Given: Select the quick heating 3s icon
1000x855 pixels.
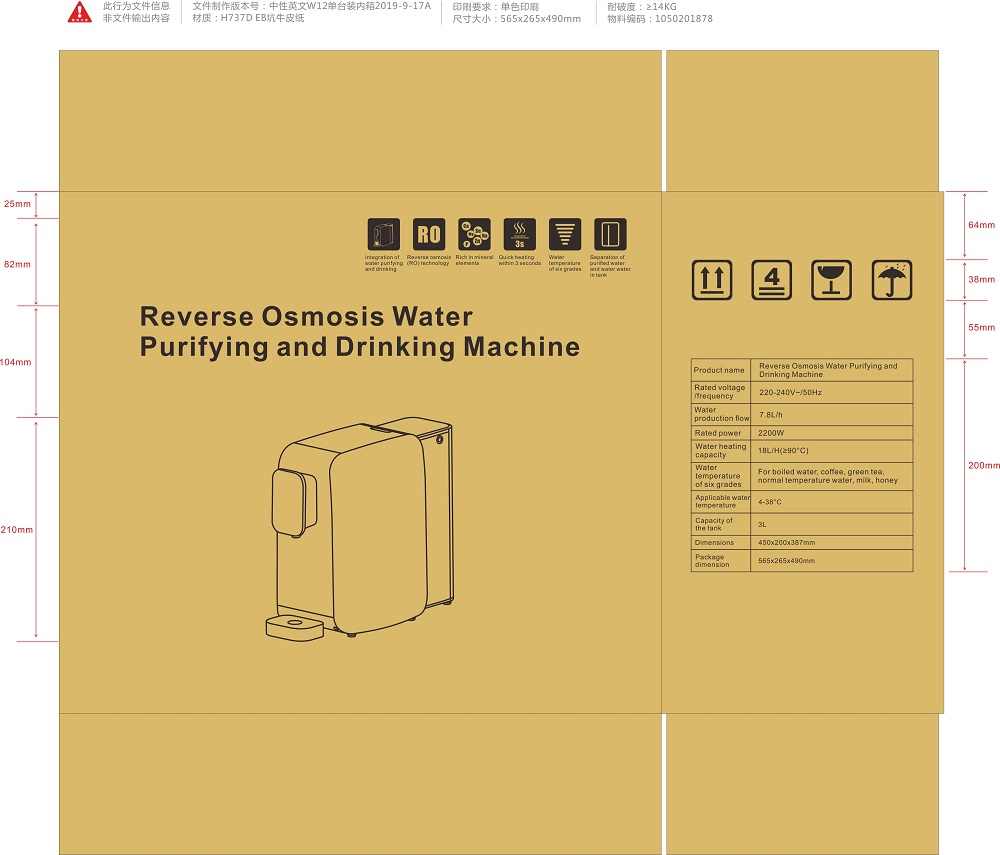Looking at the screenshot, I should pos(519,235).
